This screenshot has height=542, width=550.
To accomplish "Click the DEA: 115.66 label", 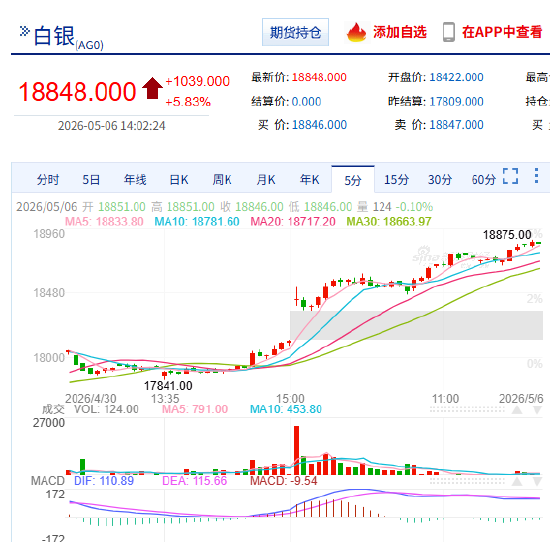I will 195,481.
